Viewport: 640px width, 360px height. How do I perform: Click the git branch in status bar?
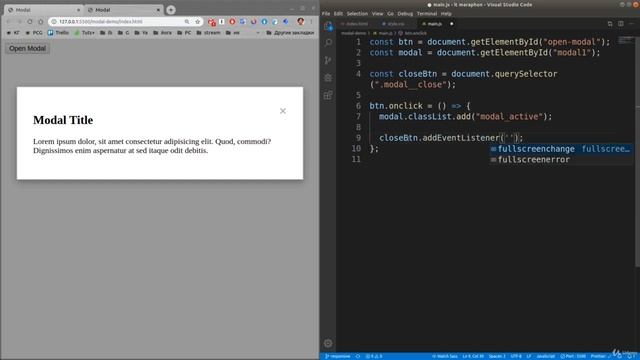pos(338,356)
